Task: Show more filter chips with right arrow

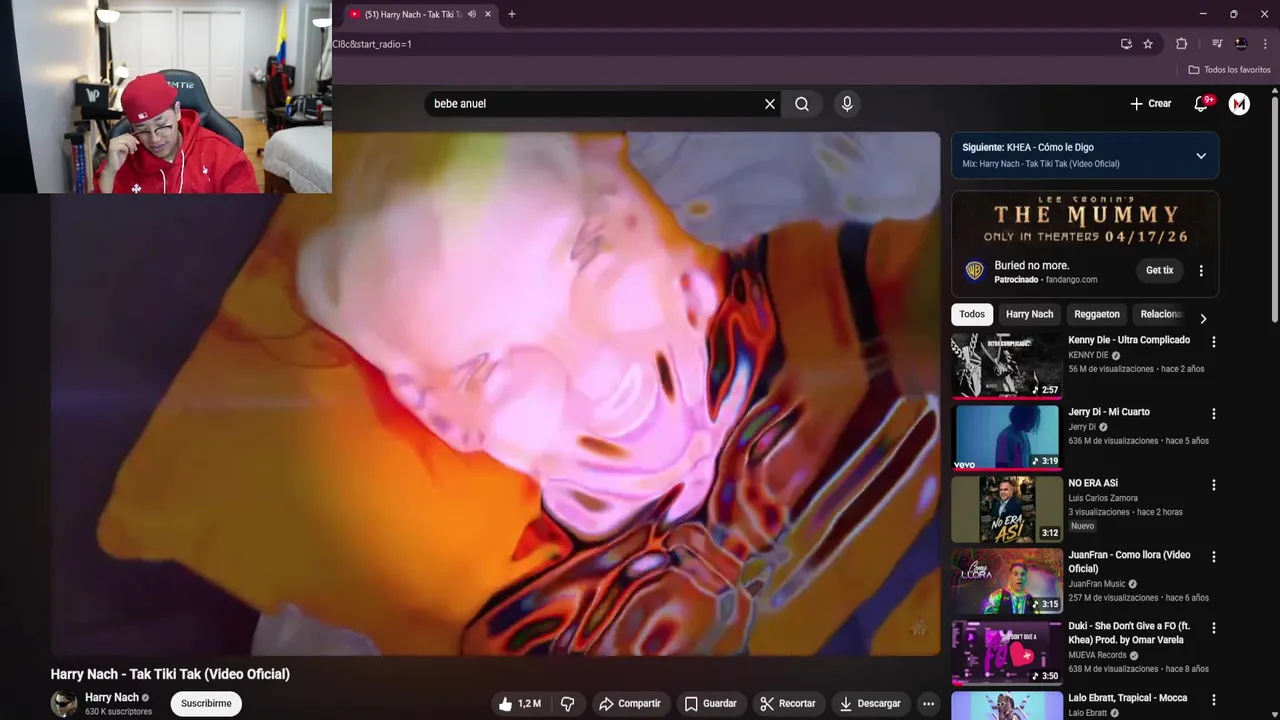Action: [x=1203, y=318]
